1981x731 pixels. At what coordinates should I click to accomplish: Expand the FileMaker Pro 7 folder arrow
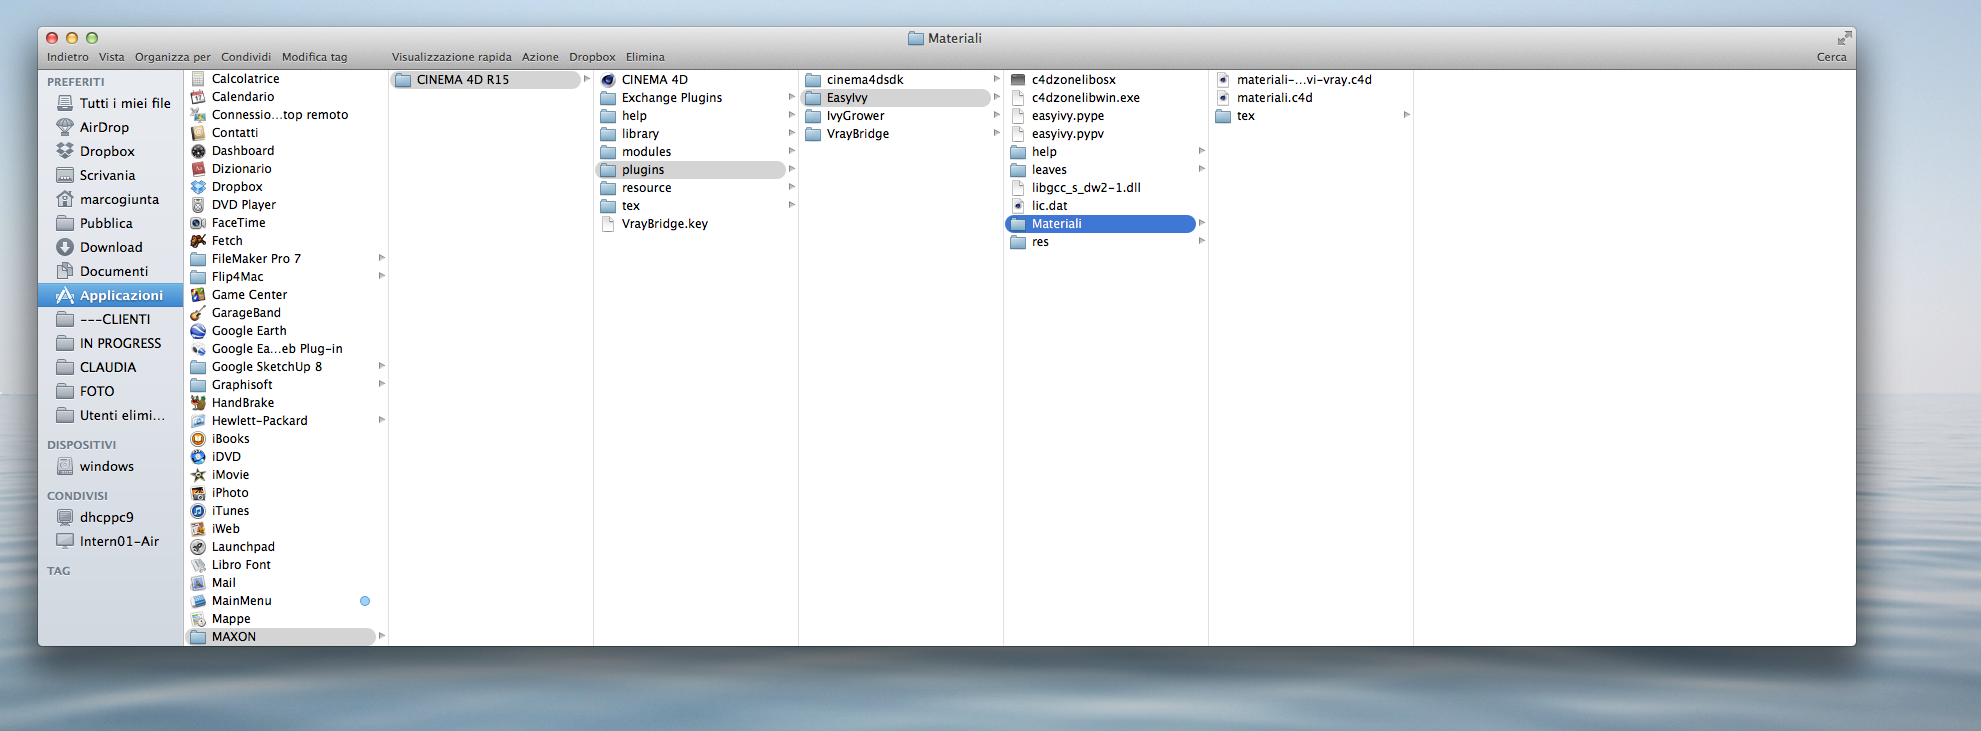point(382,258)
